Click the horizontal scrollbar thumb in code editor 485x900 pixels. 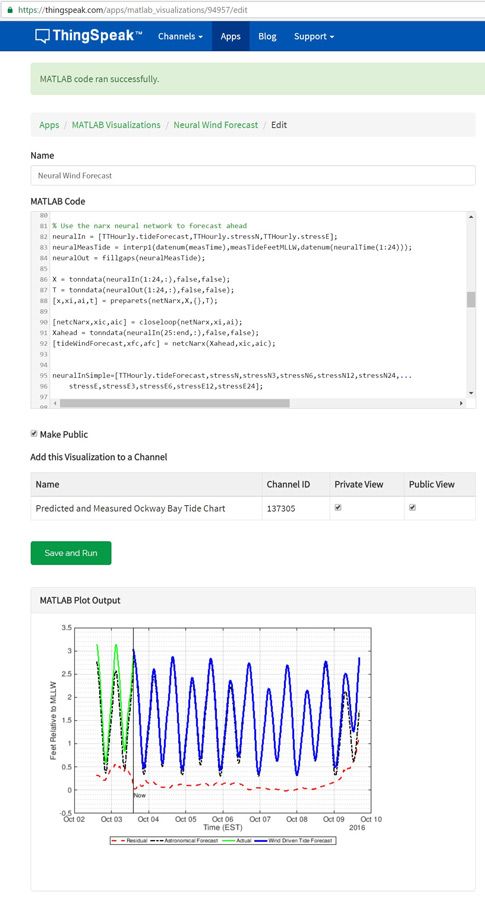pos(174,404)
